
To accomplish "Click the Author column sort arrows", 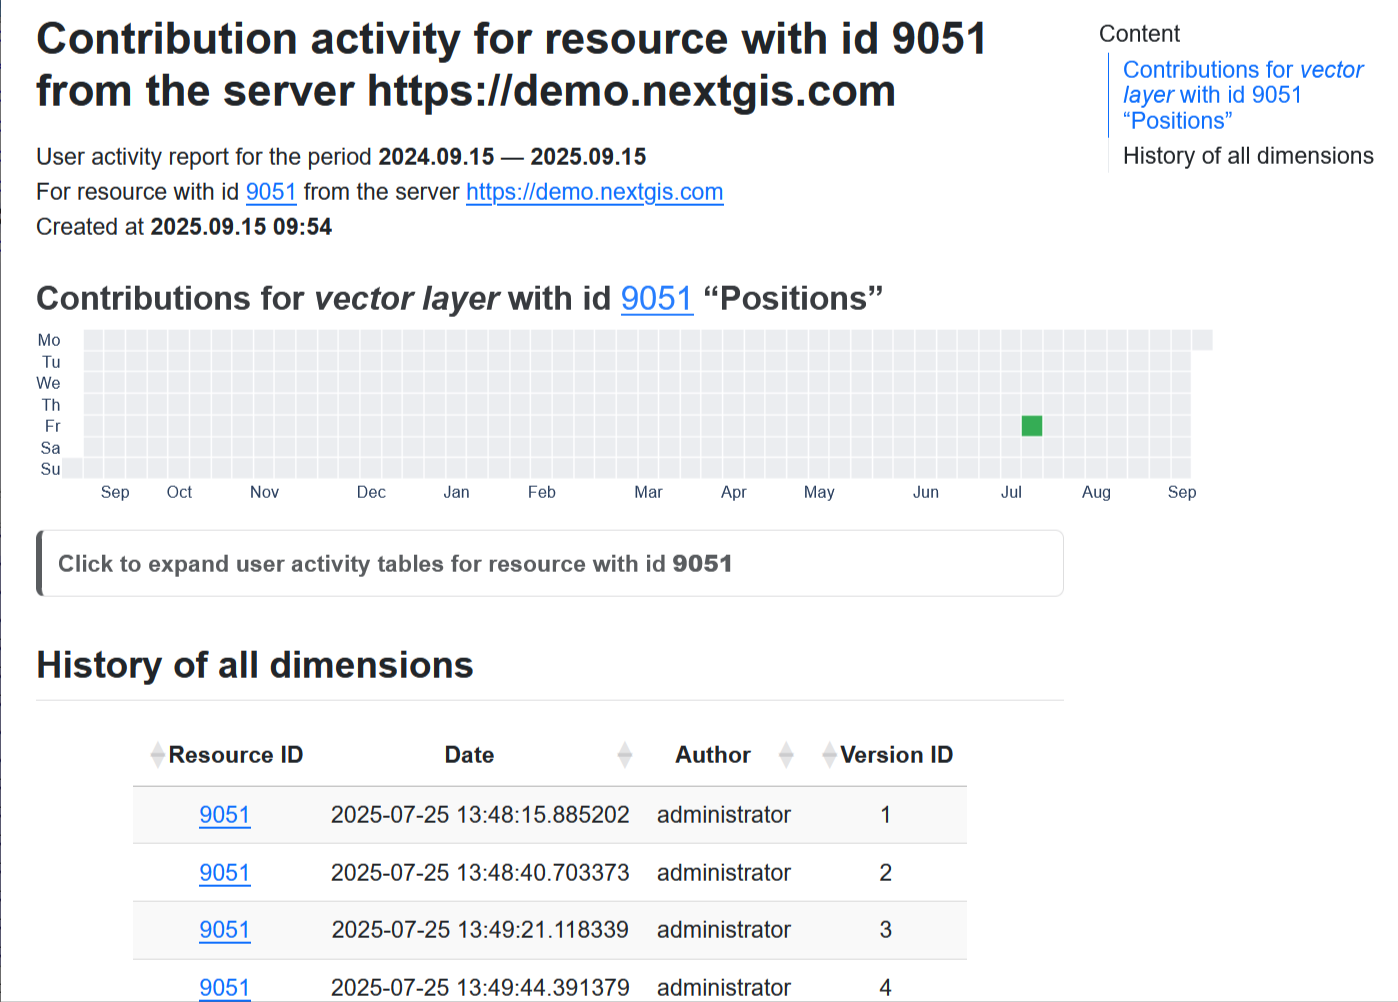I will [786, 755].
